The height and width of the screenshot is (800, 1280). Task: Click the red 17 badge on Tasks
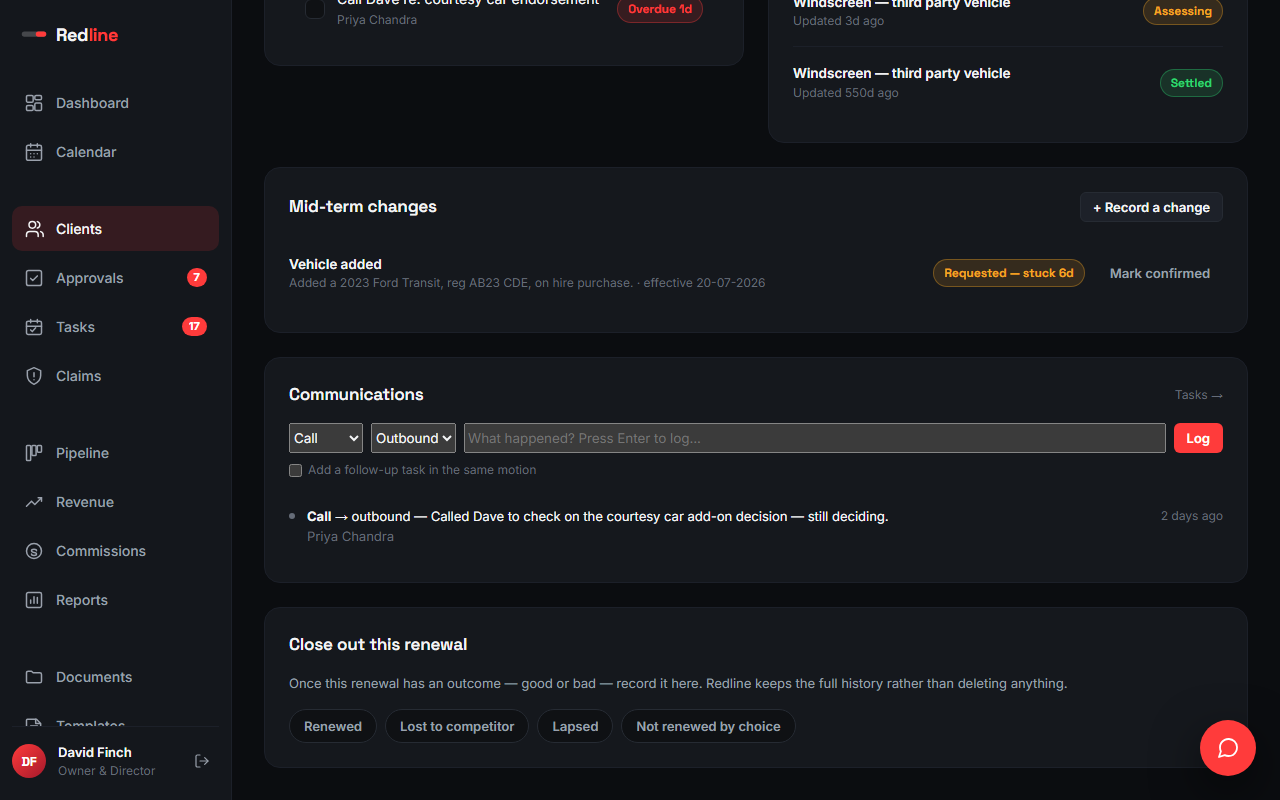coord(194,326)
